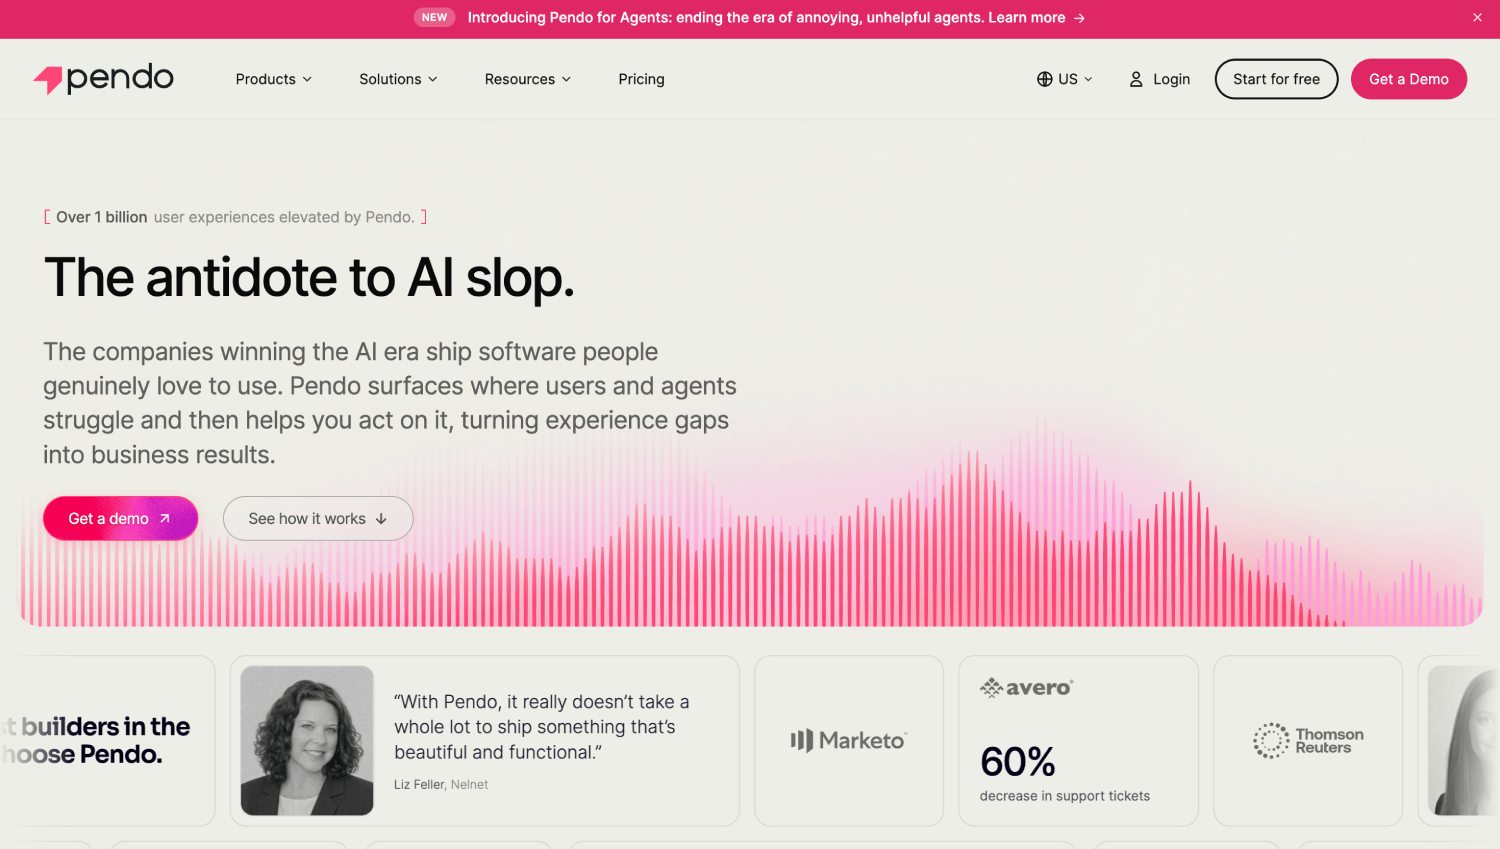Select the 'decrease in support tickets' text
The image size is (1500, 849).
coord(1065,796)
